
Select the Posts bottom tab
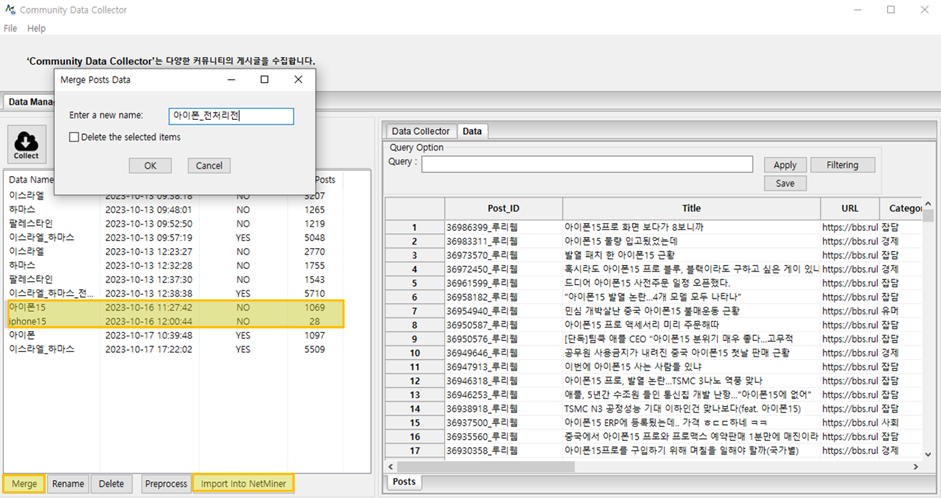tap(404, 481)
